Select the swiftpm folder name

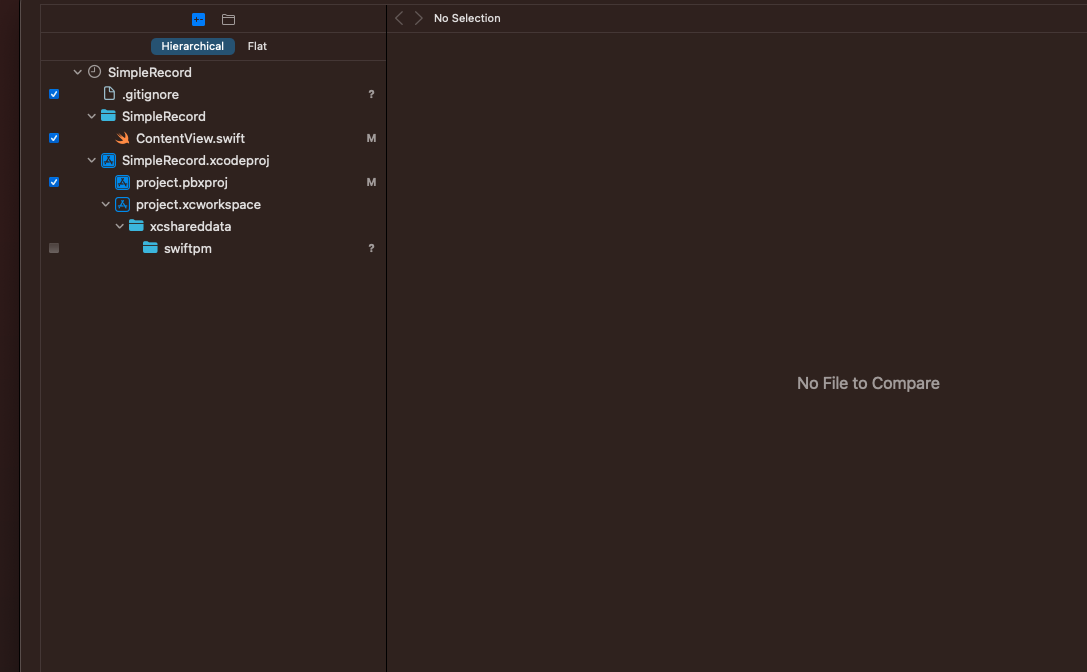188,248
